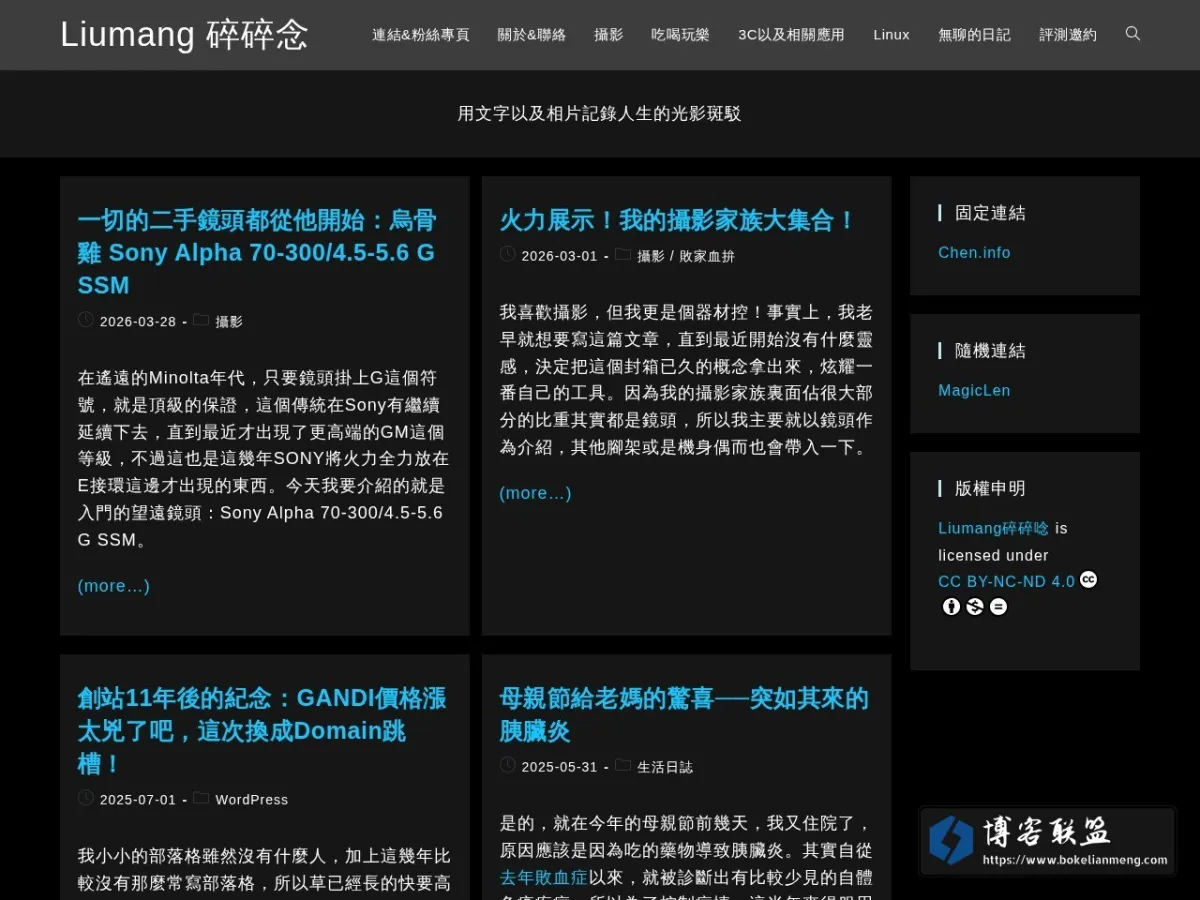
Task: Click the folder icon beside 攝影 / 敗家血拚
Action: pos(623,254)
